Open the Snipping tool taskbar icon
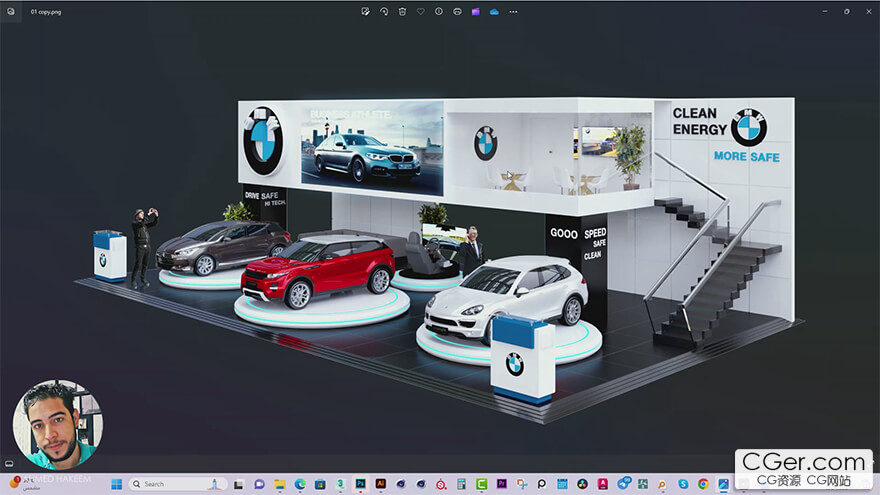This screenshot has width=880, height=495. (522, 484)
